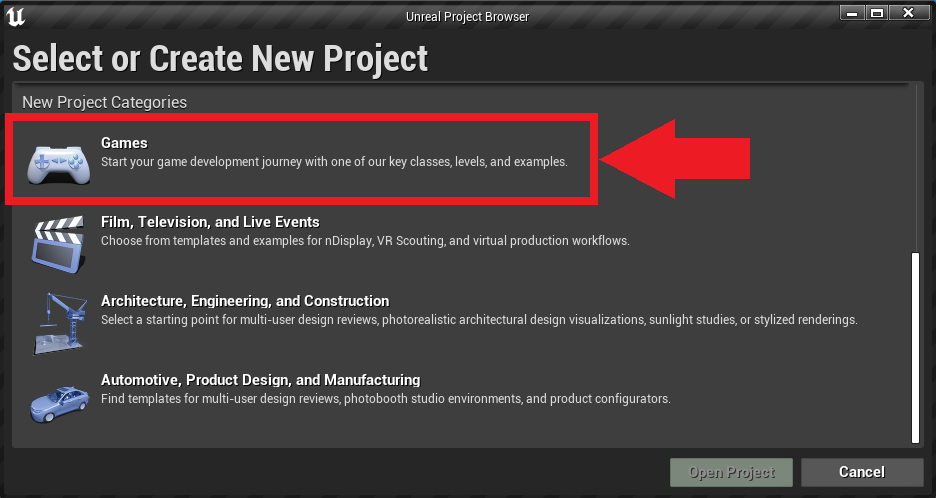
Task: Click the Unreal Project Browser title text
Action: point(467,17)
